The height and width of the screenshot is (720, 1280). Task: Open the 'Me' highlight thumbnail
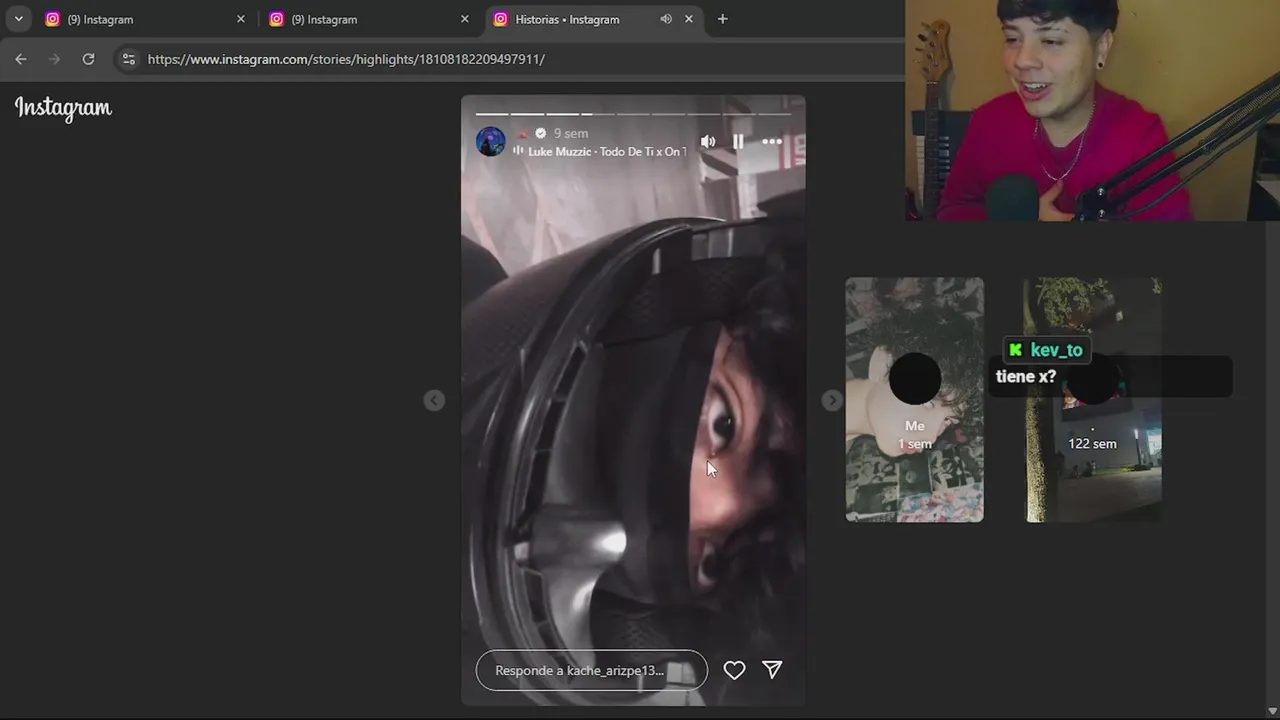915,400
